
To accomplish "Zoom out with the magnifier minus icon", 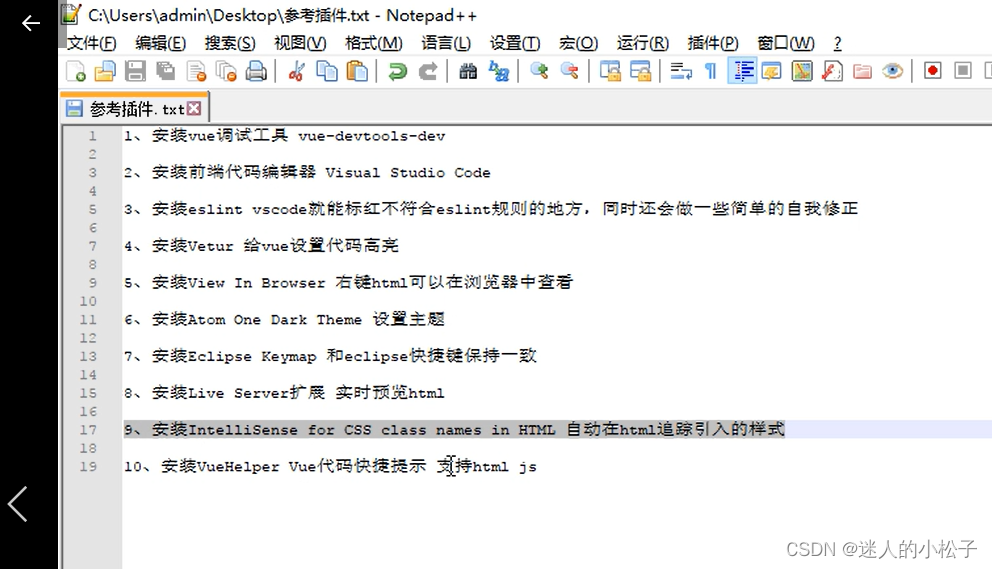I will 569,71.
